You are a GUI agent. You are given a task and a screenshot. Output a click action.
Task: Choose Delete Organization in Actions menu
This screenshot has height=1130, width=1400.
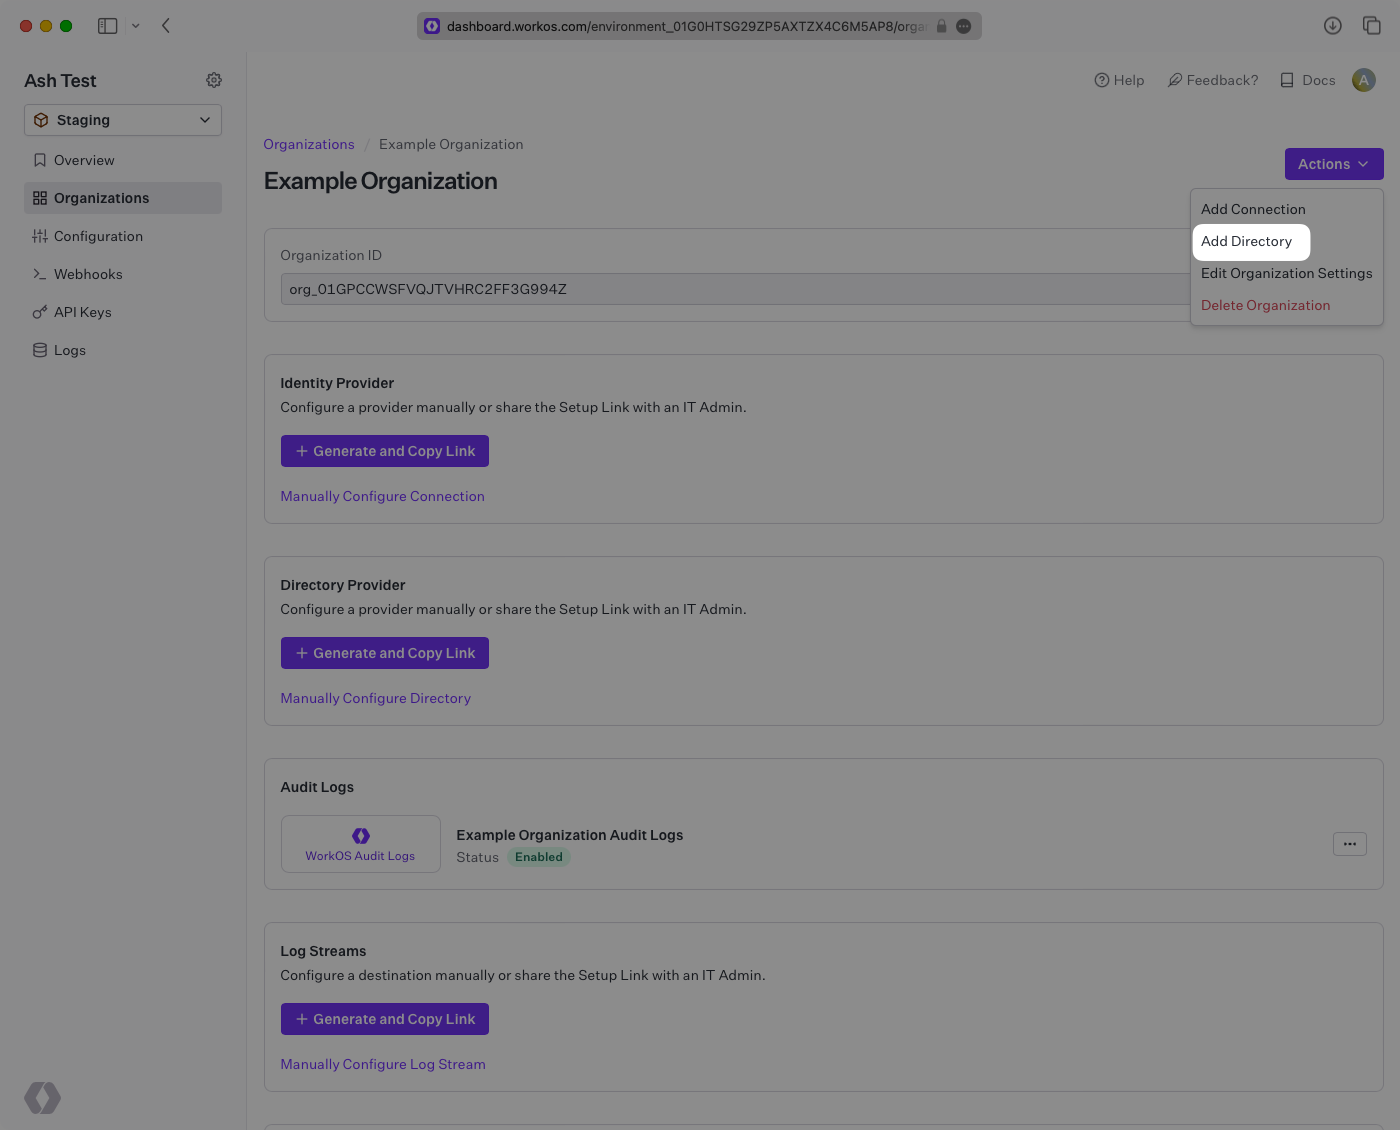(1265, 305)
